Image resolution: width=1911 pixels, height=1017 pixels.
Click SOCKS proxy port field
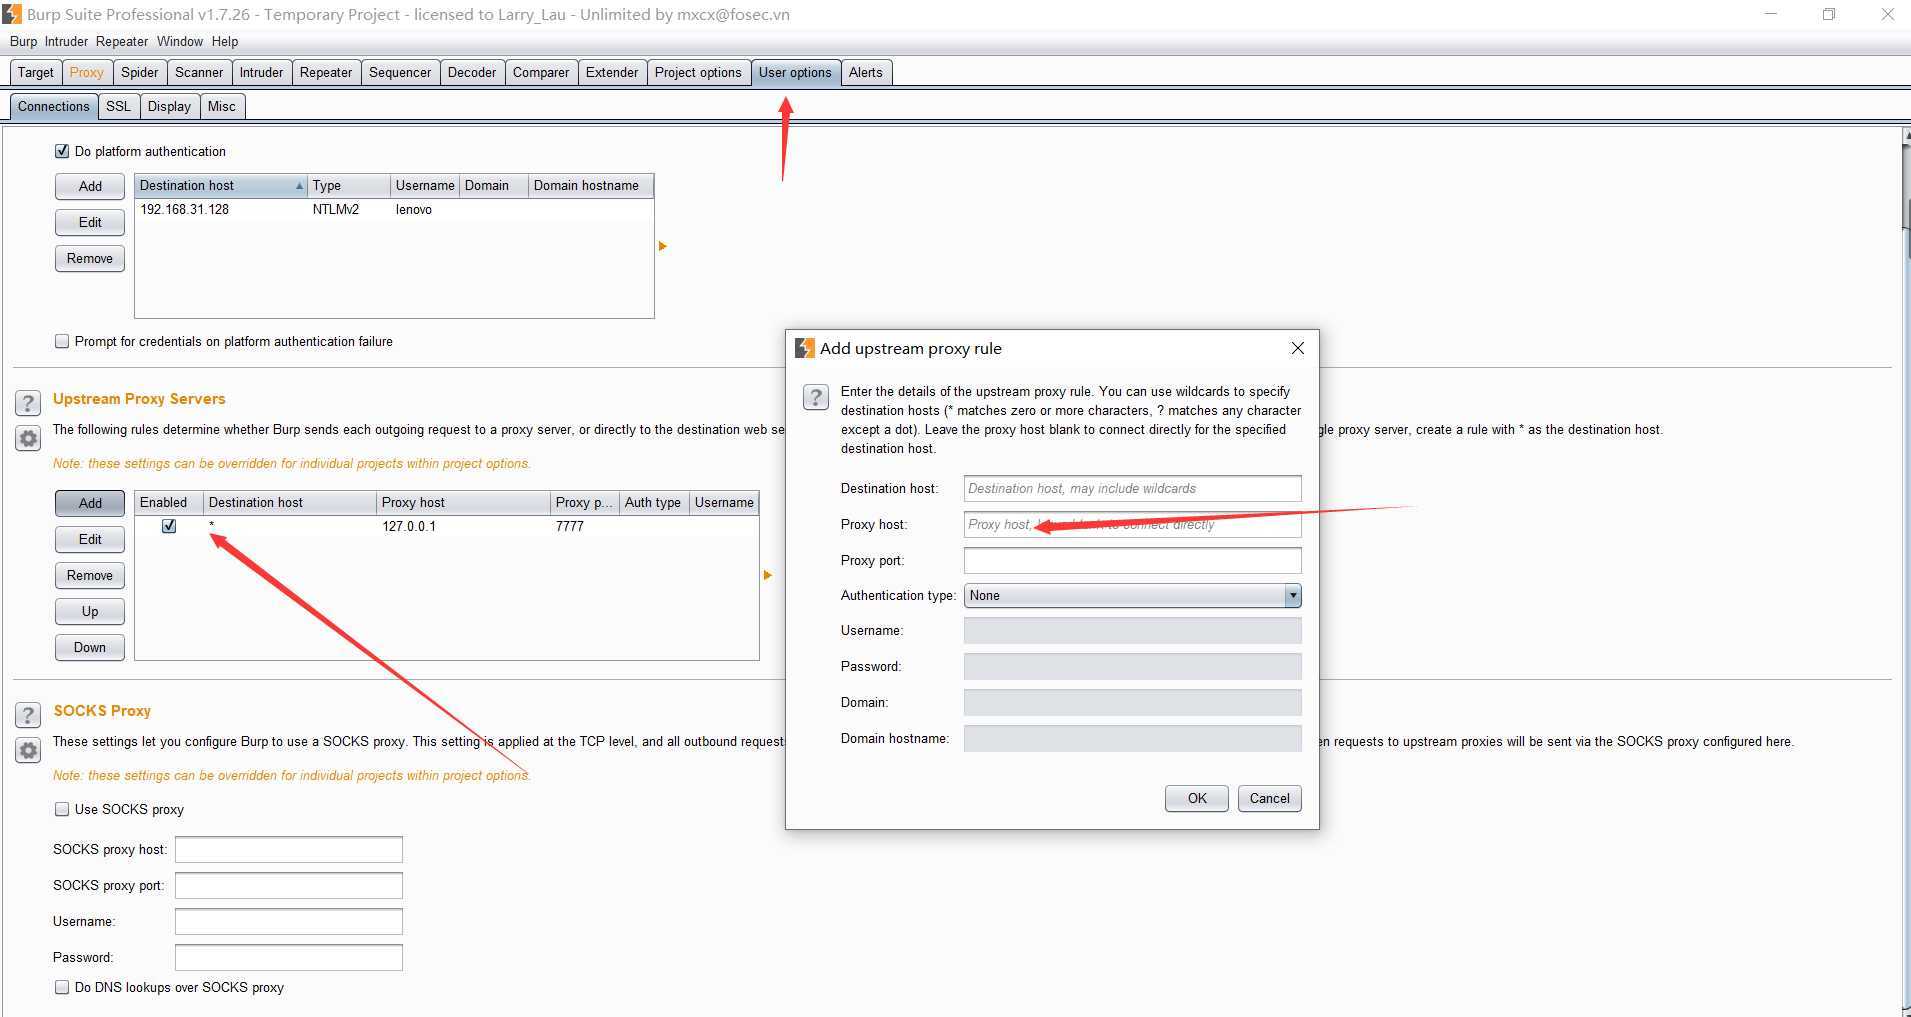pyautogui.click(x=288, y=885)
